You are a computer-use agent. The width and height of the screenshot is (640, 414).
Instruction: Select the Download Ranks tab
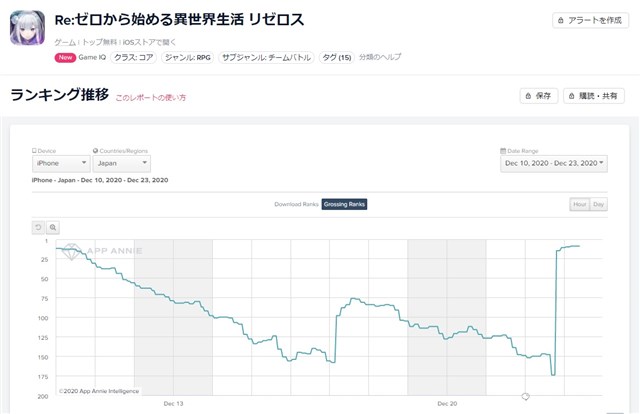296,204
